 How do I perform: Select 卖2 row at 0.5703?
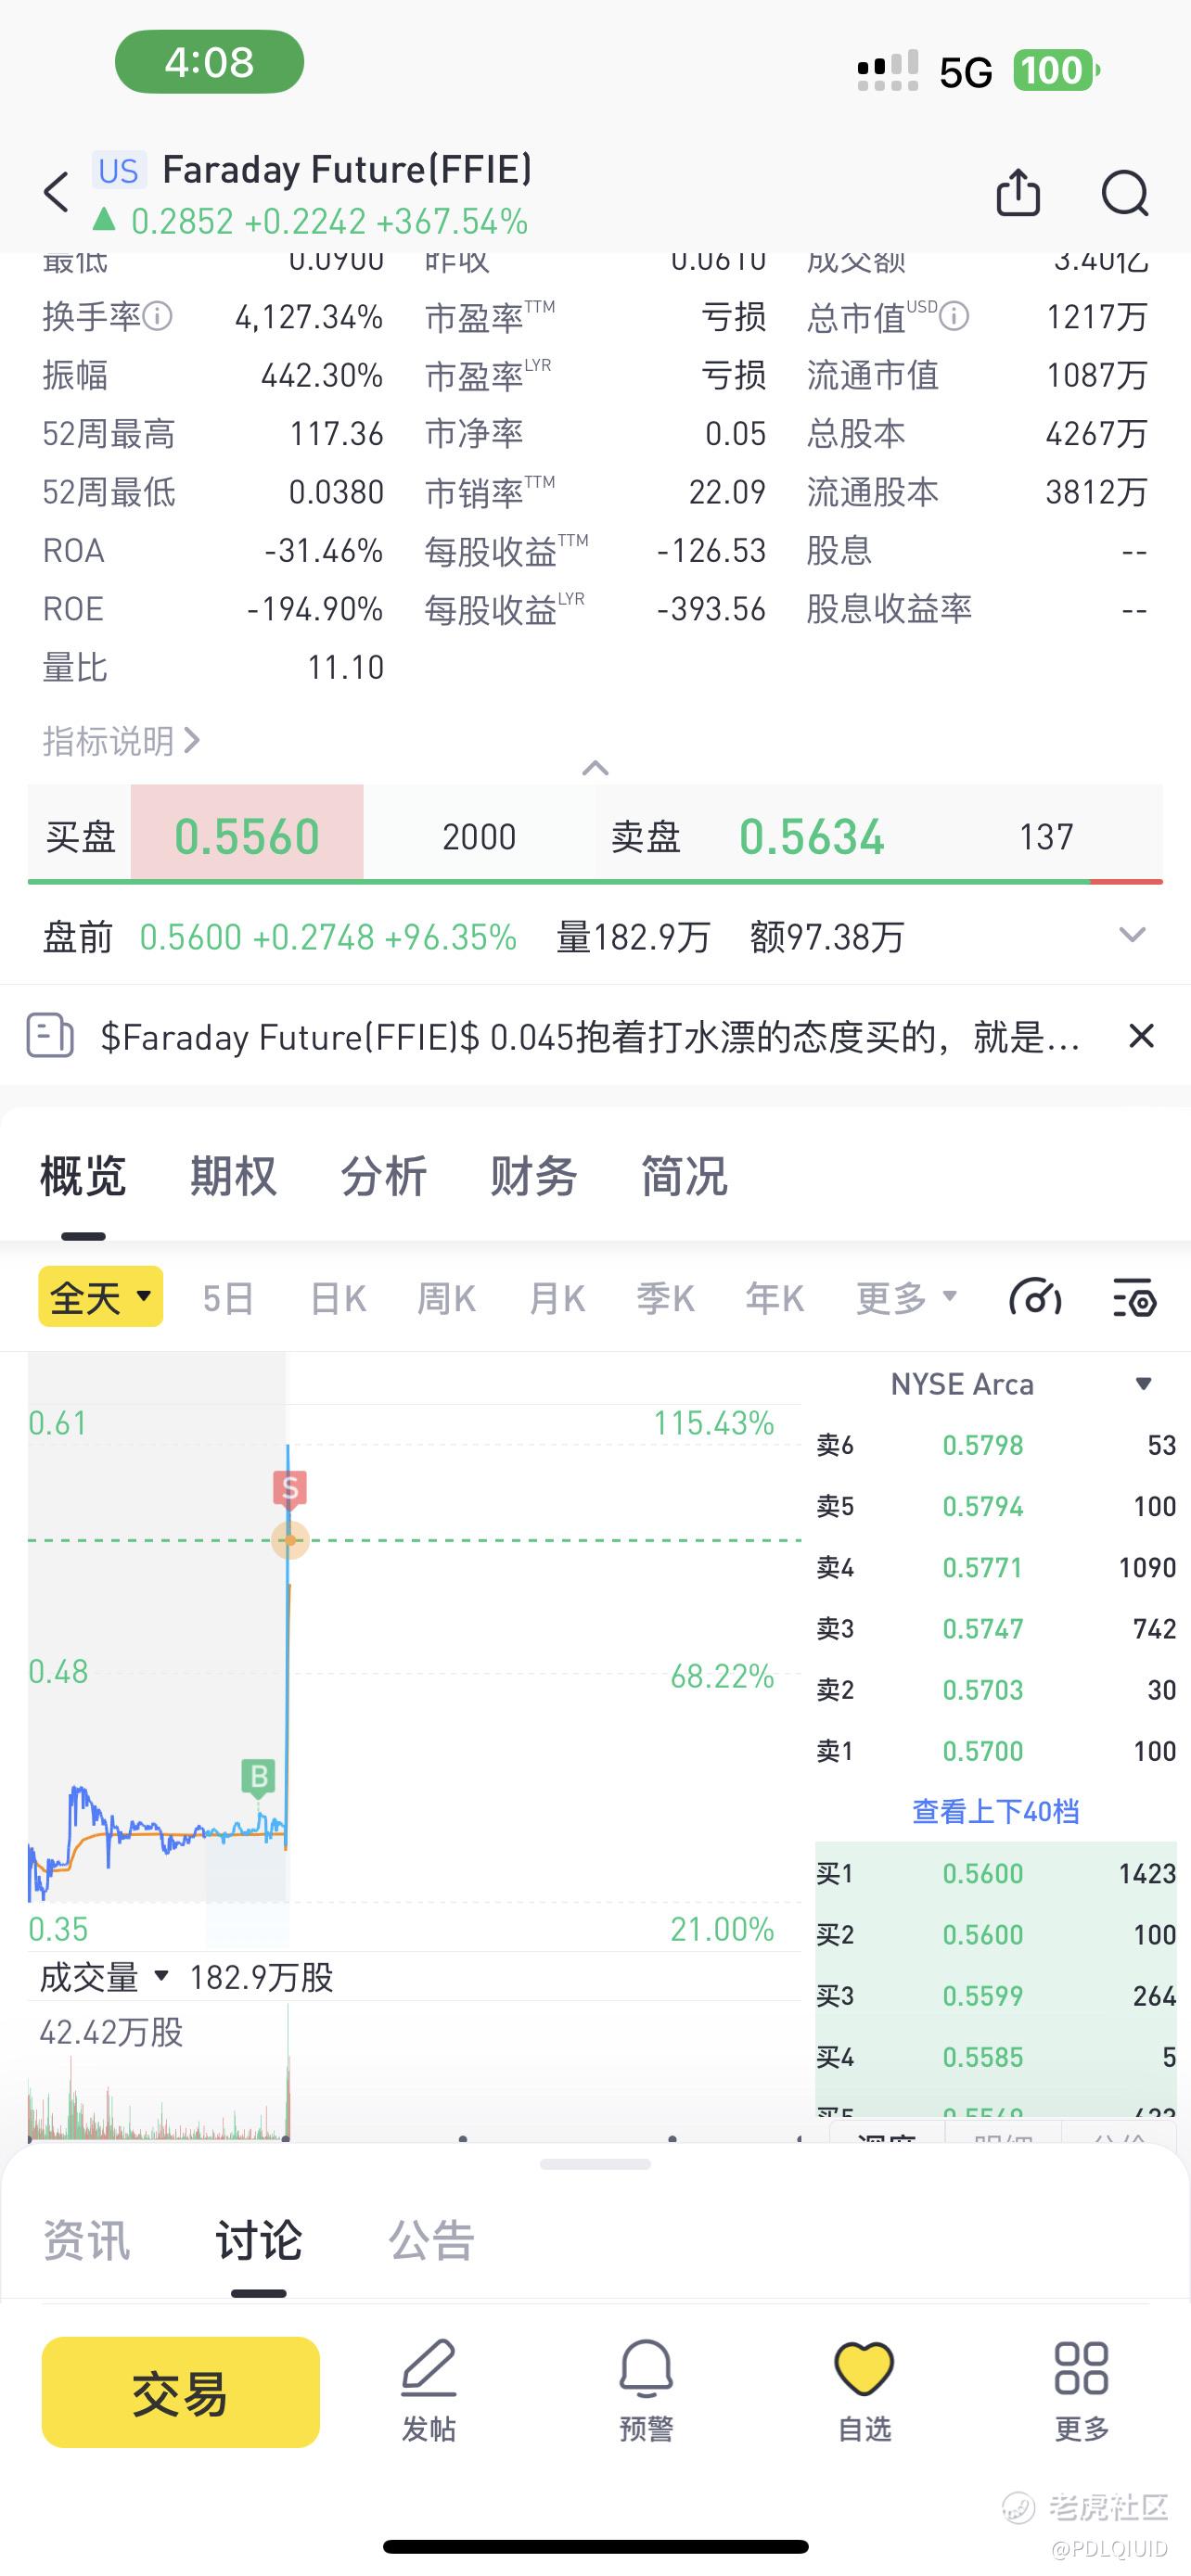tap(996, 1690)
